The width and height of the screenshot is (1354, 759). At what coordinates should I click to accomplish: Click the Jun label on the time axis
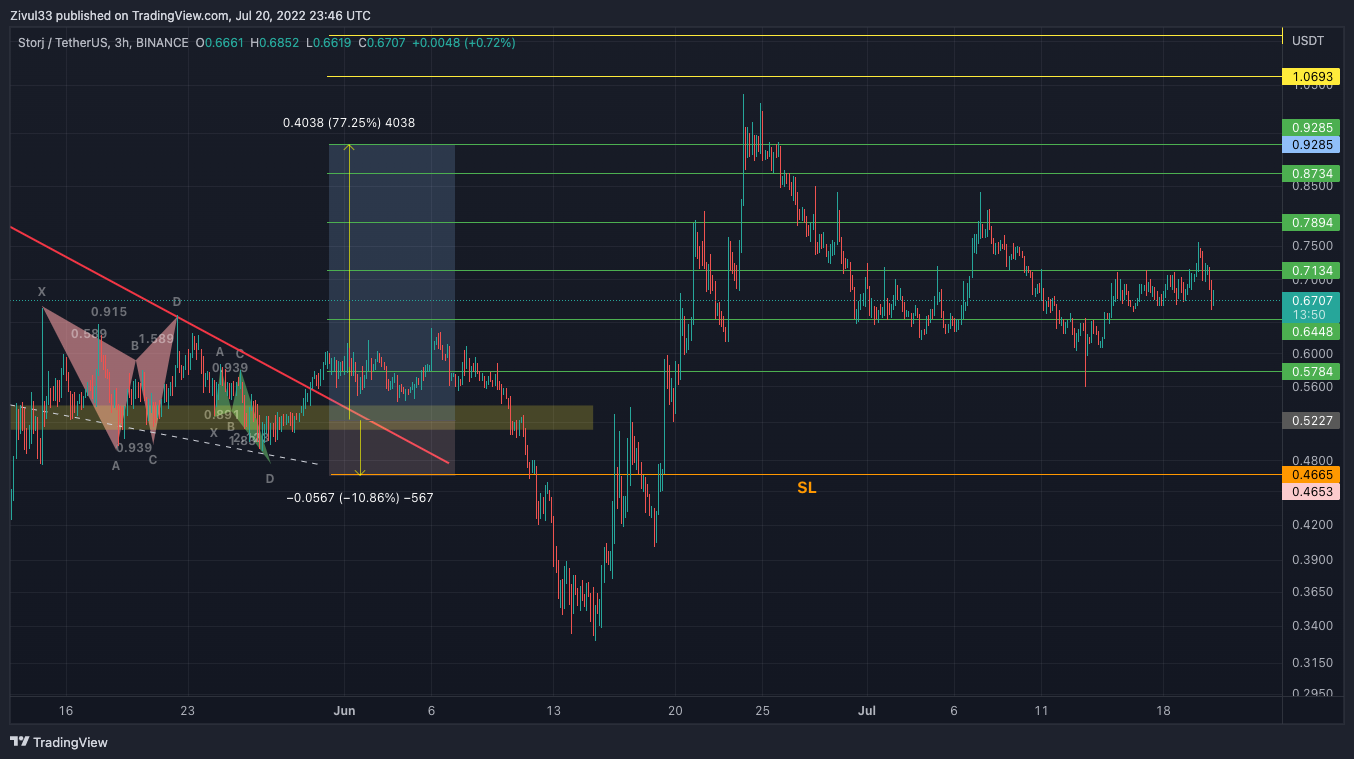pos(344,711)
